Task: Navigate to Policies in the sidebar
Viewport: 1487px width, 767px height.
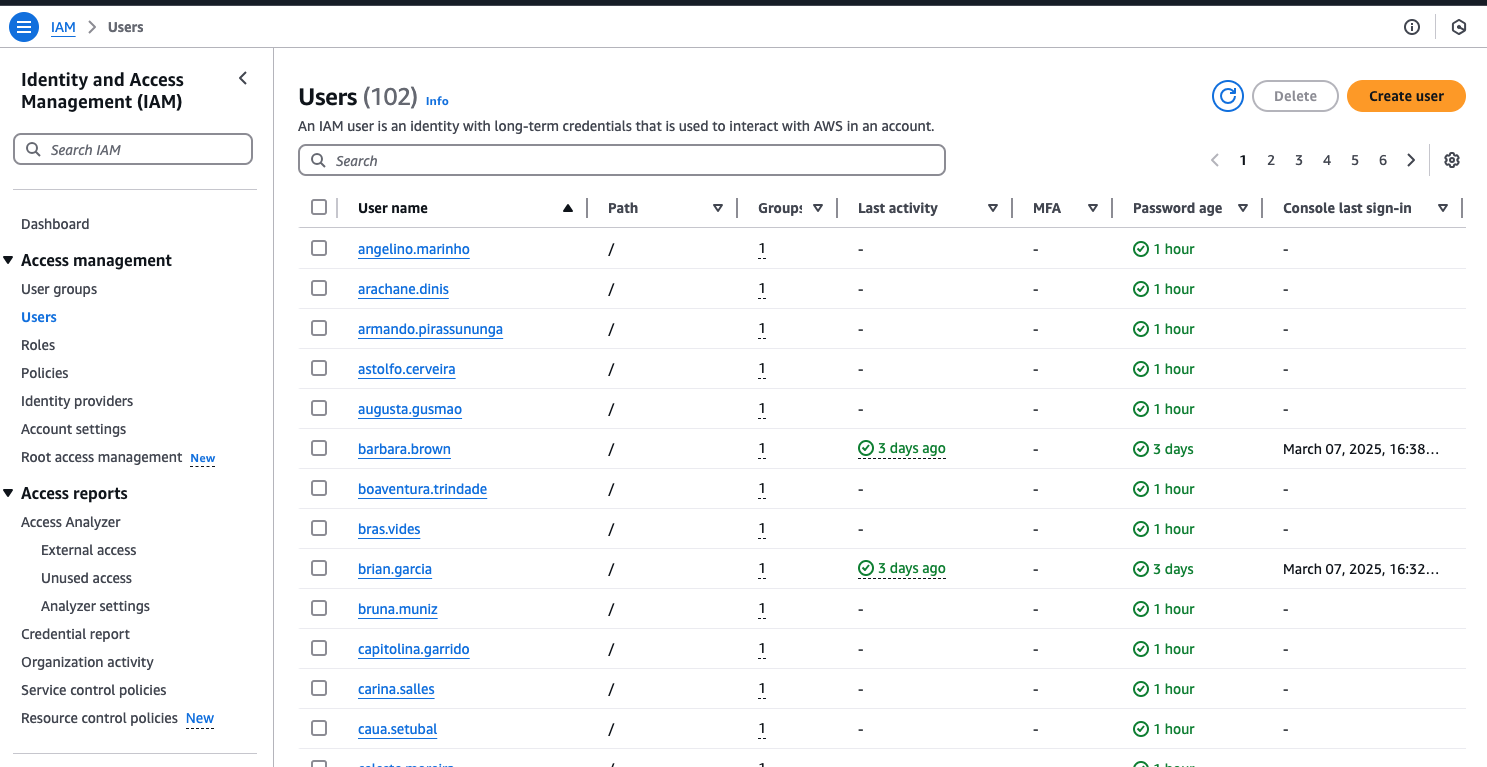Action: [45, 373]
